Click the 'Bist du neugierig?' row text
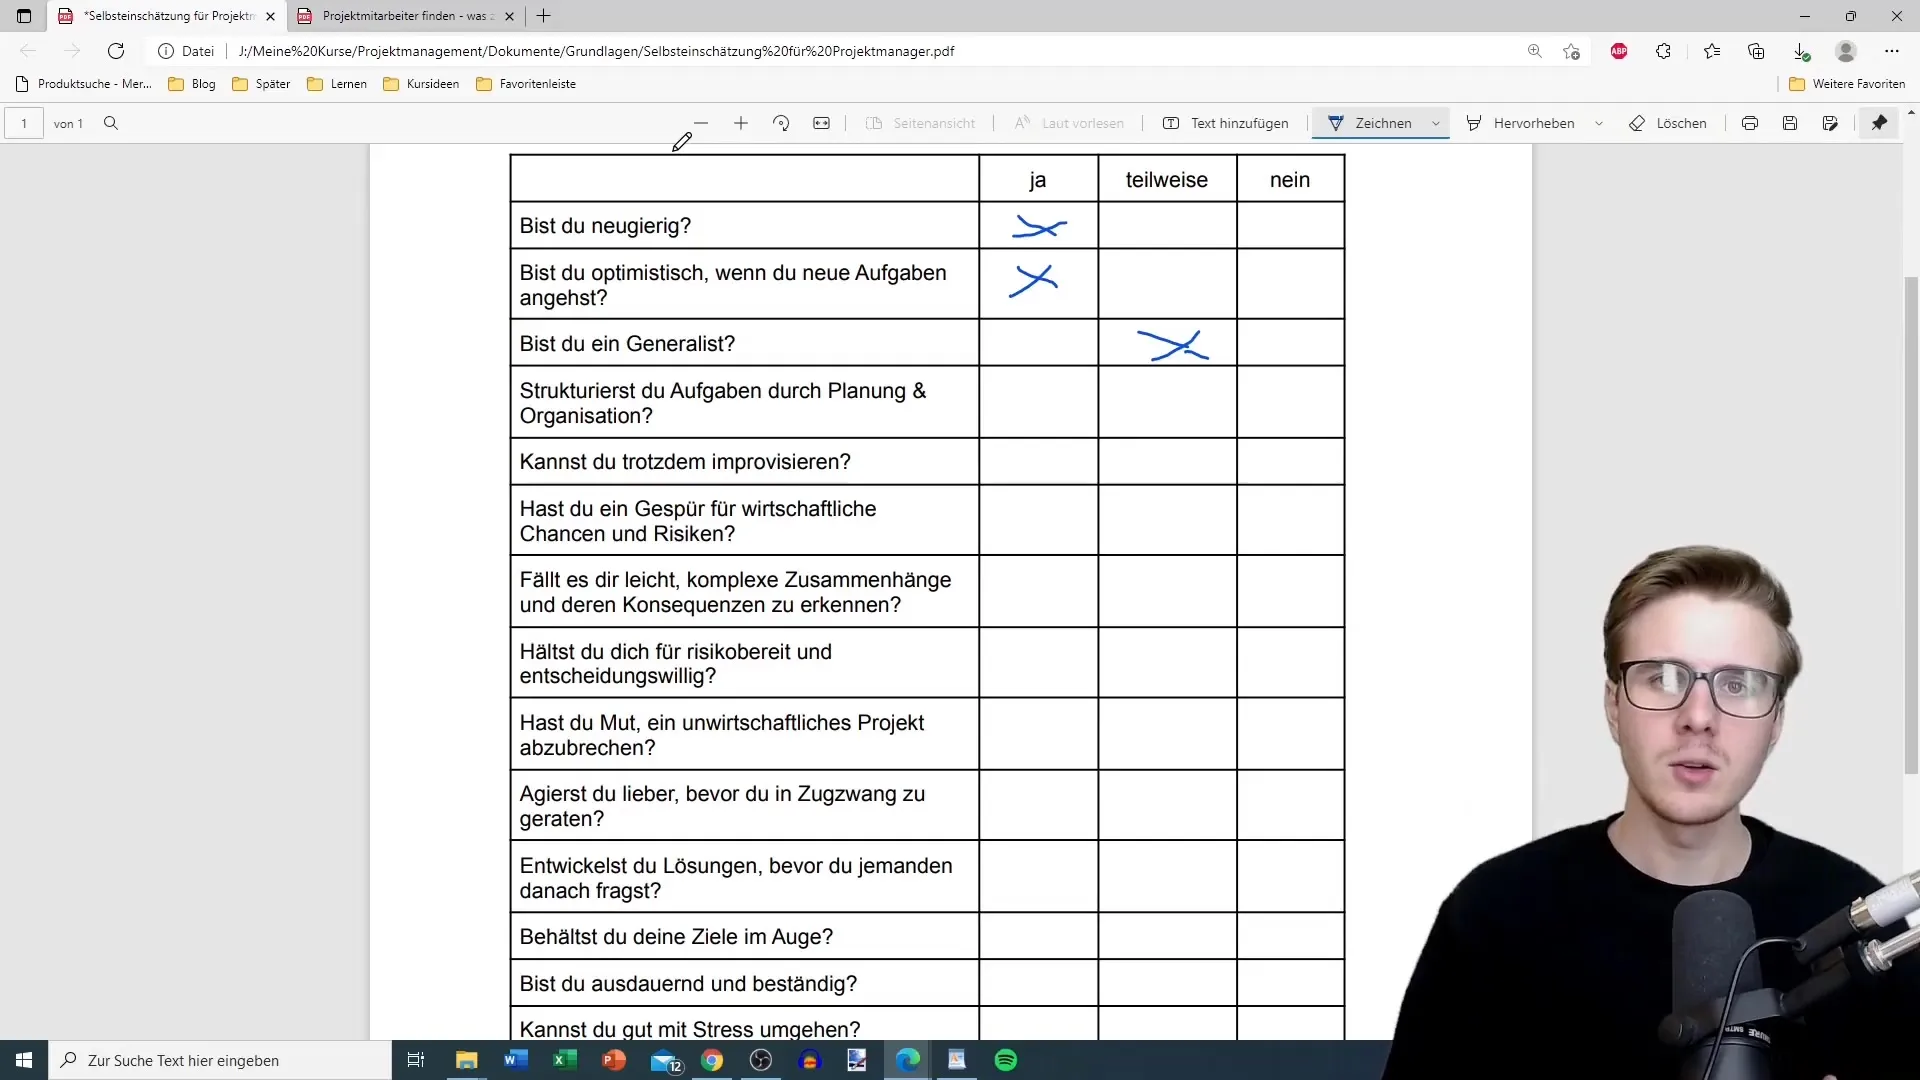The height and width of the screenshot is (1080, 1920). tap(605, 226)
